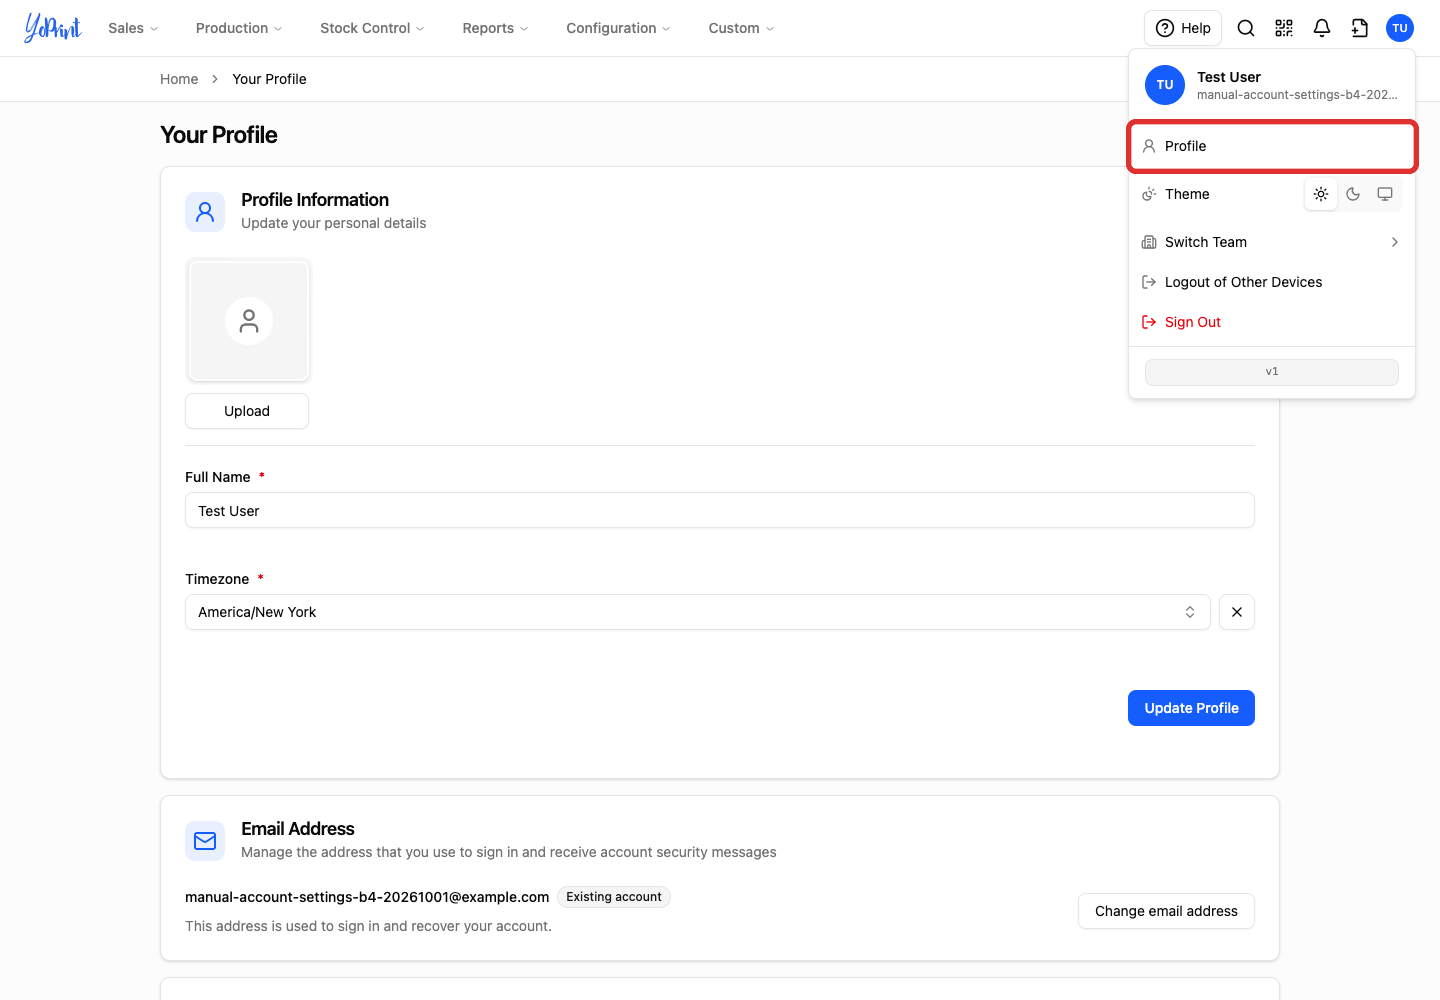This screenshot has width=1440, height=1000.
Task: Select Profile in the user menu
Action: coord(1272,146)
